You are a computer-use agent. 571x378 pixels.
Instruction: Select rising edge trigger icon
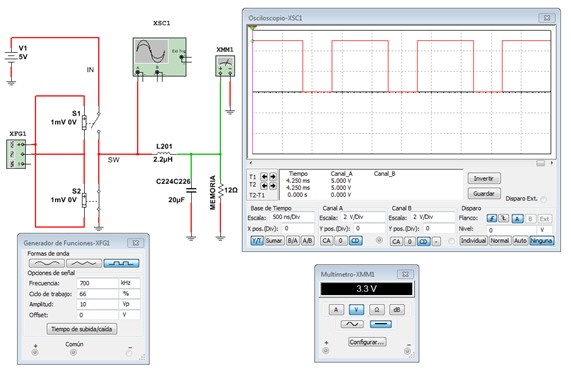pos(492,218)
